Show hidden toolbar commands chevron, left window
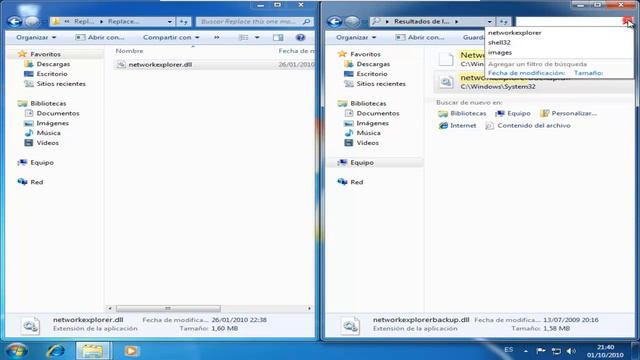 coord(216,37)
